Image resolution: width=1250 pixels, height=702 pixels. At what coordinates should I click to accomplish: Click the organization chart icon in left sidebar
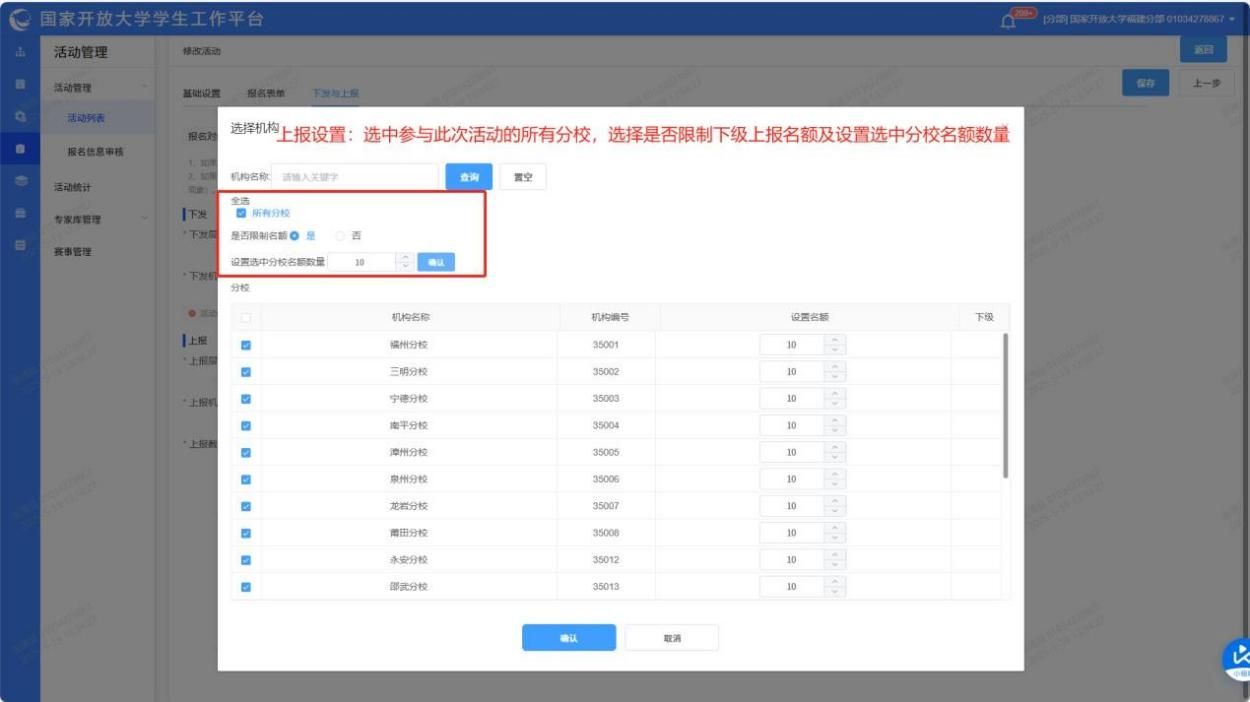pyautogui.click(x=20, y=53)
